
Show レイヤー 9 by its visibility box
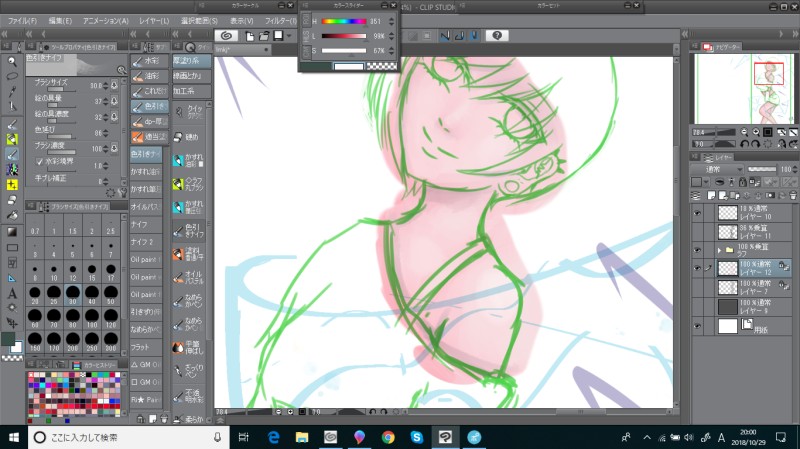pyautogui.click(x=697, y=307)
